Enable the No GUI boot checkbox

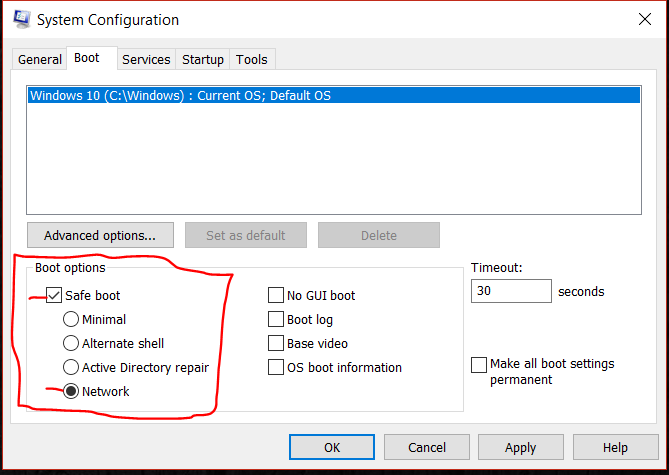[276, 296]
